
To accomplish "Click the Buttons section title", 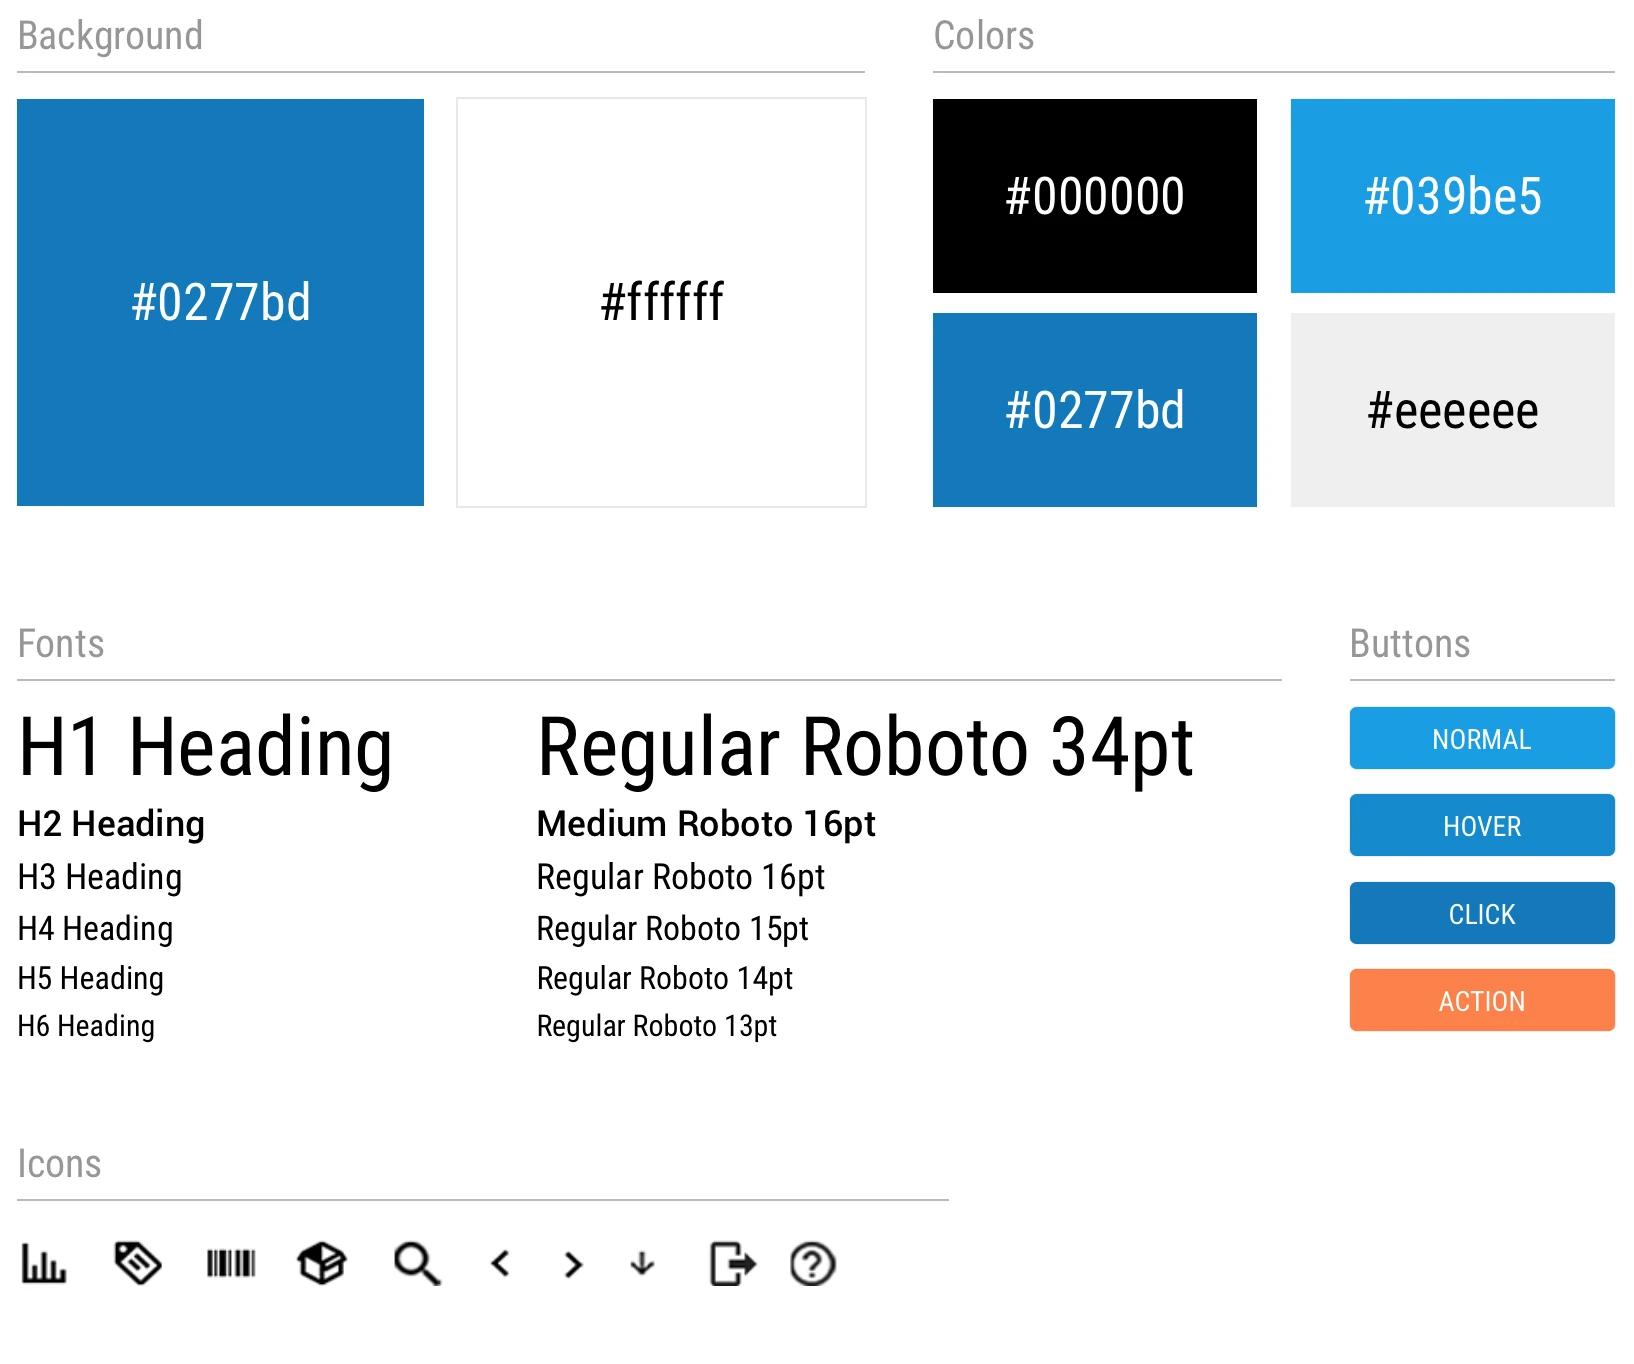I will click(1410, 644).
